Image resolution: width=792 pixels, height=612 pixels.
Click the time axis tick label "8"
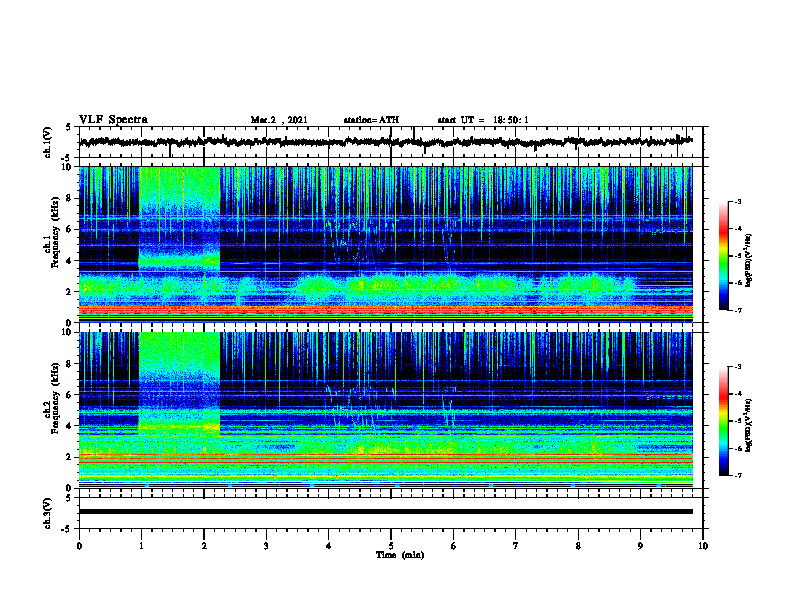pyautogui.click(x=578, y=546)
